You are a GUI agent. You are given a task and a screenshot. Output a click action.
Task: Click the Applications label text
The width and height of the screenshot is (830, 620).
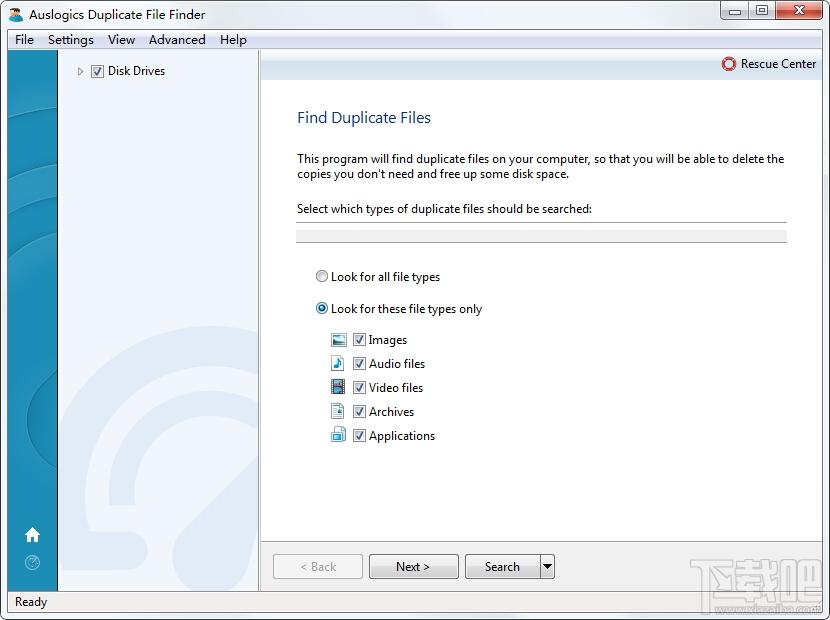(402, 436)
